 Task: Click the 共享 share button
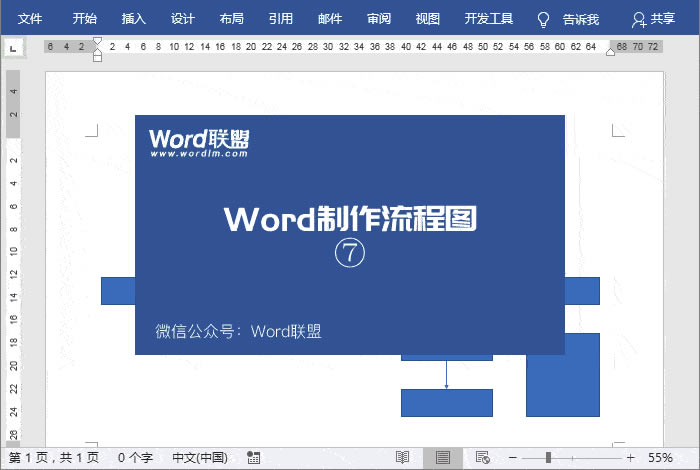point(654,19)
